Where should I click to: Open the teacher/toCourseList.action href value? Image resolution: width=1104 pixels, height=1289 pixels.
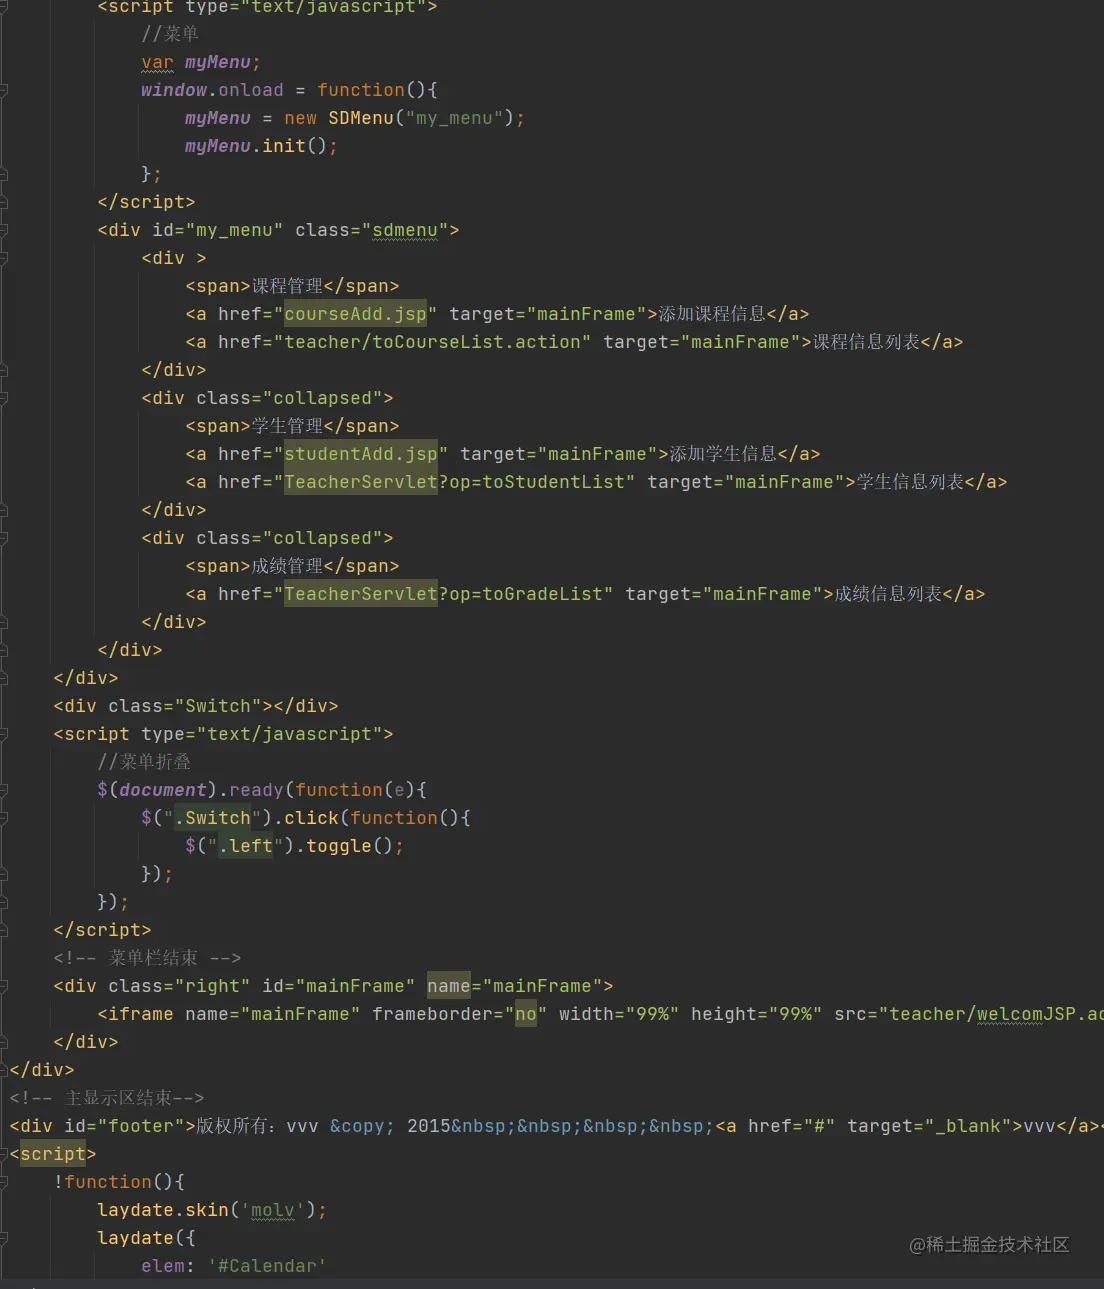click(432, 342)
